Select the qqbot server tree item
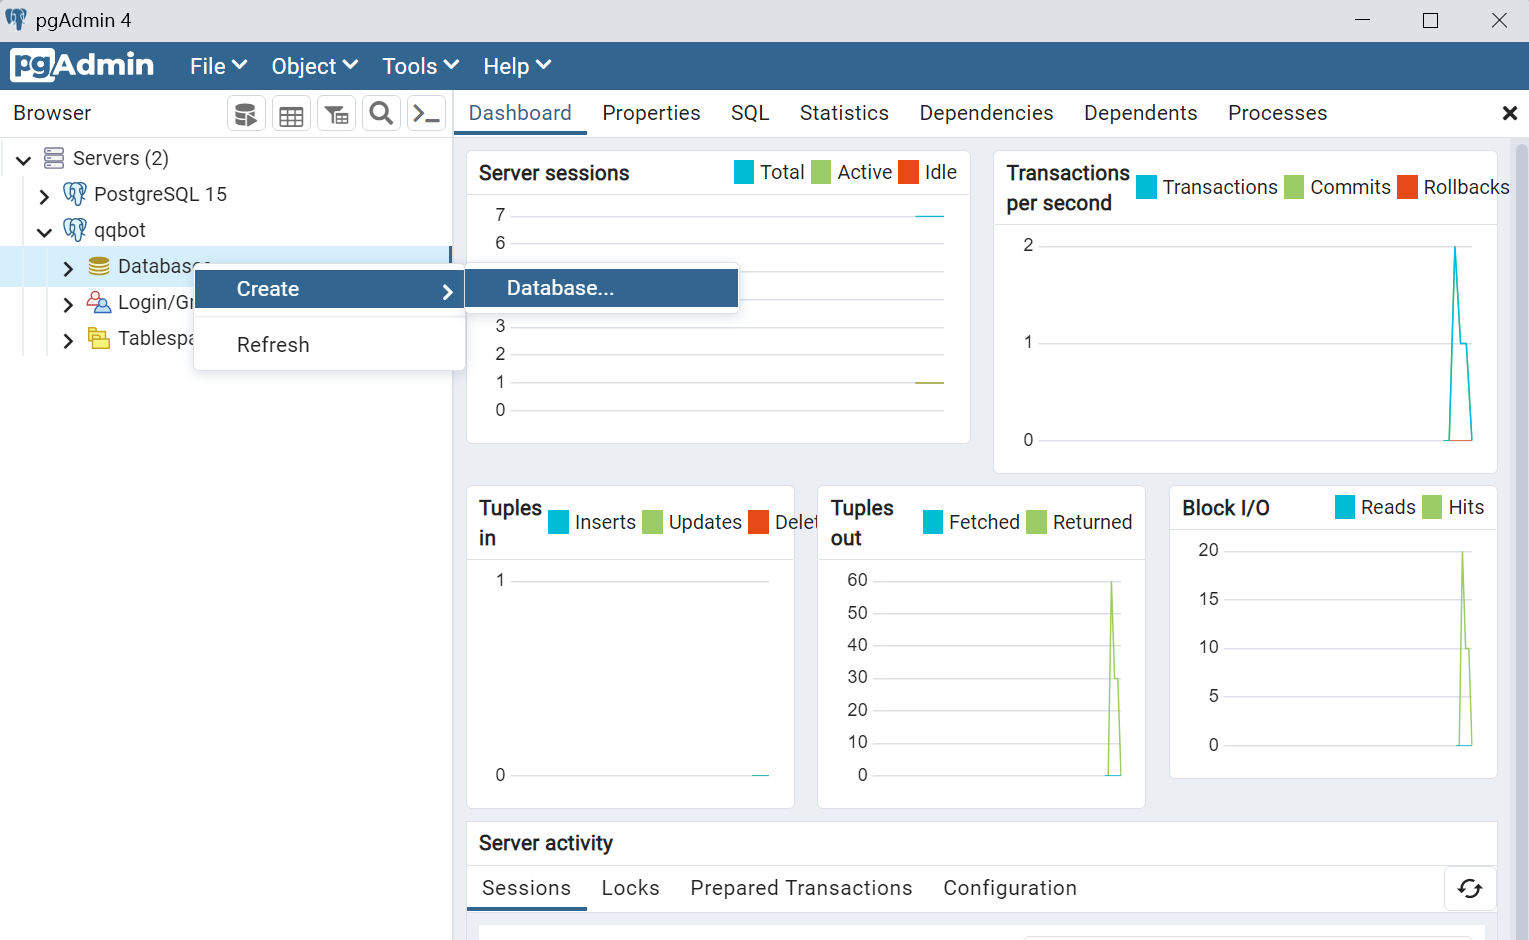Image resolution: width=1529 pixels, height=940 pixels. click(119, 230)
